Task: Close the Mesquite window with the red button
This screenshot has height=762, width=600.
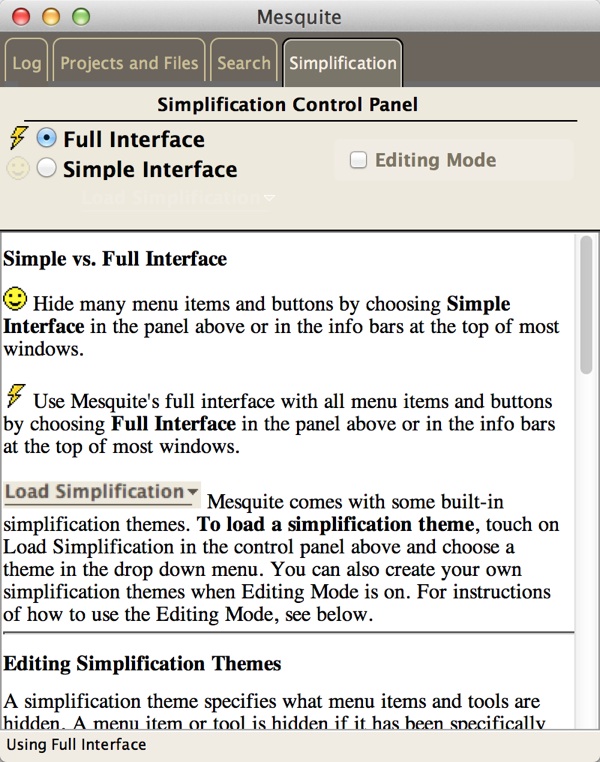Action: (20, 16)
